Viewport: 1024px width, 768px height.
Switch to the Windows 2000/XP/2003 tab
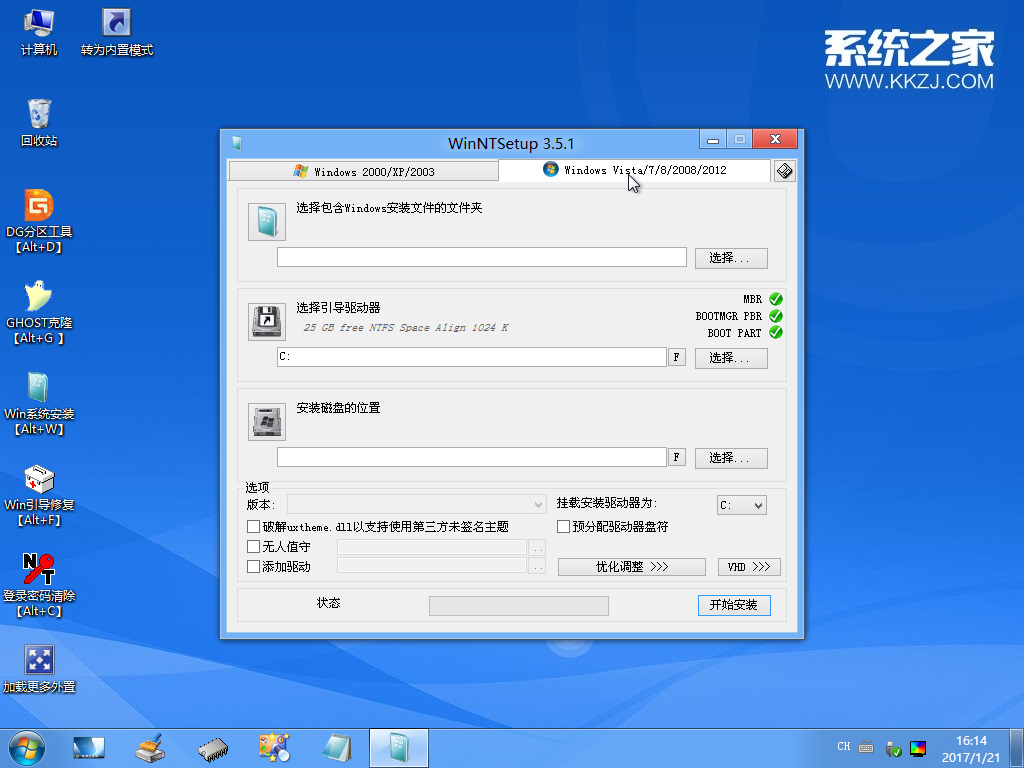[363, 170]
